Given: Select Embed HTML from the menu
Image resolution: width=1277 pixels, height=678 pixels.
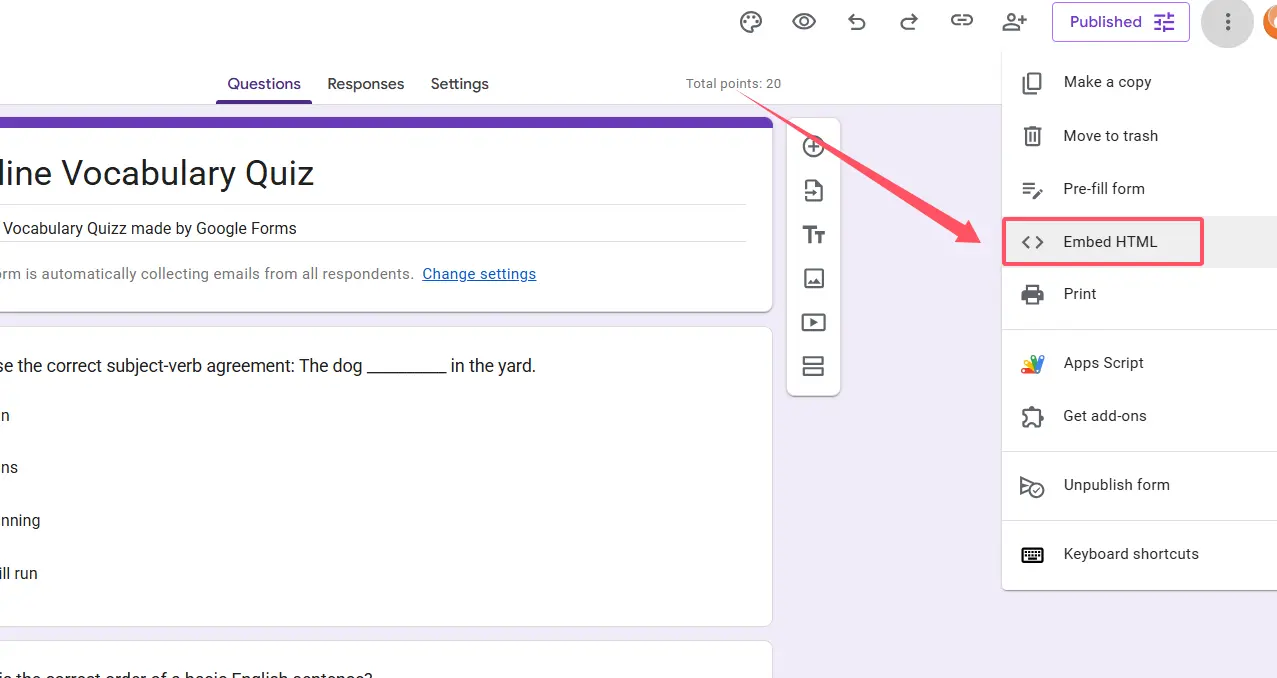Looking at the screenshot, I should [1109, 242].
